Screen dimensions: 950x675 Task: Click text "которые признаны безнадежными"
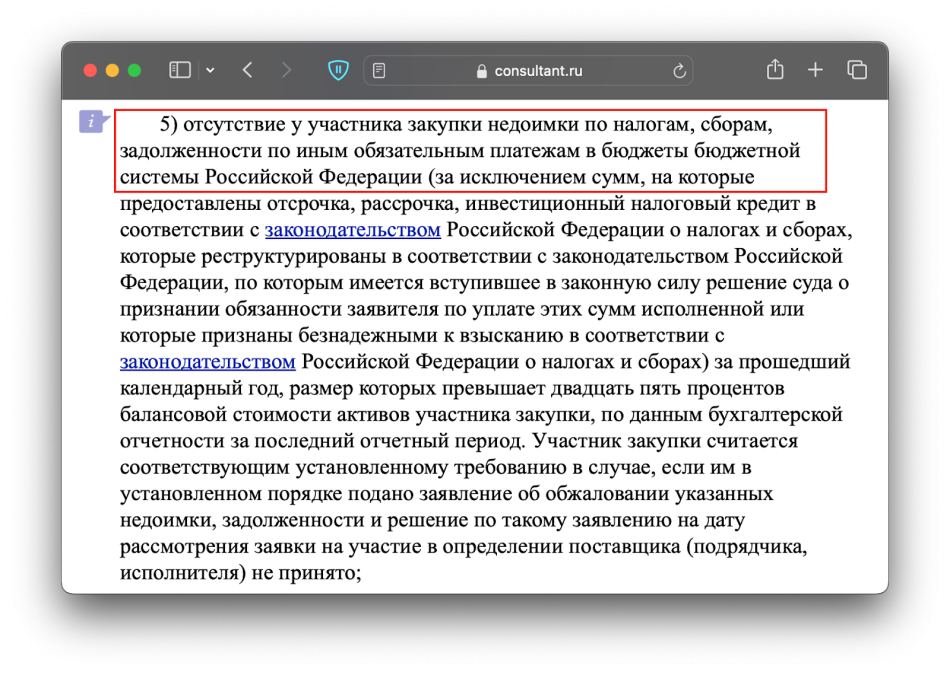tap(281, 336)
